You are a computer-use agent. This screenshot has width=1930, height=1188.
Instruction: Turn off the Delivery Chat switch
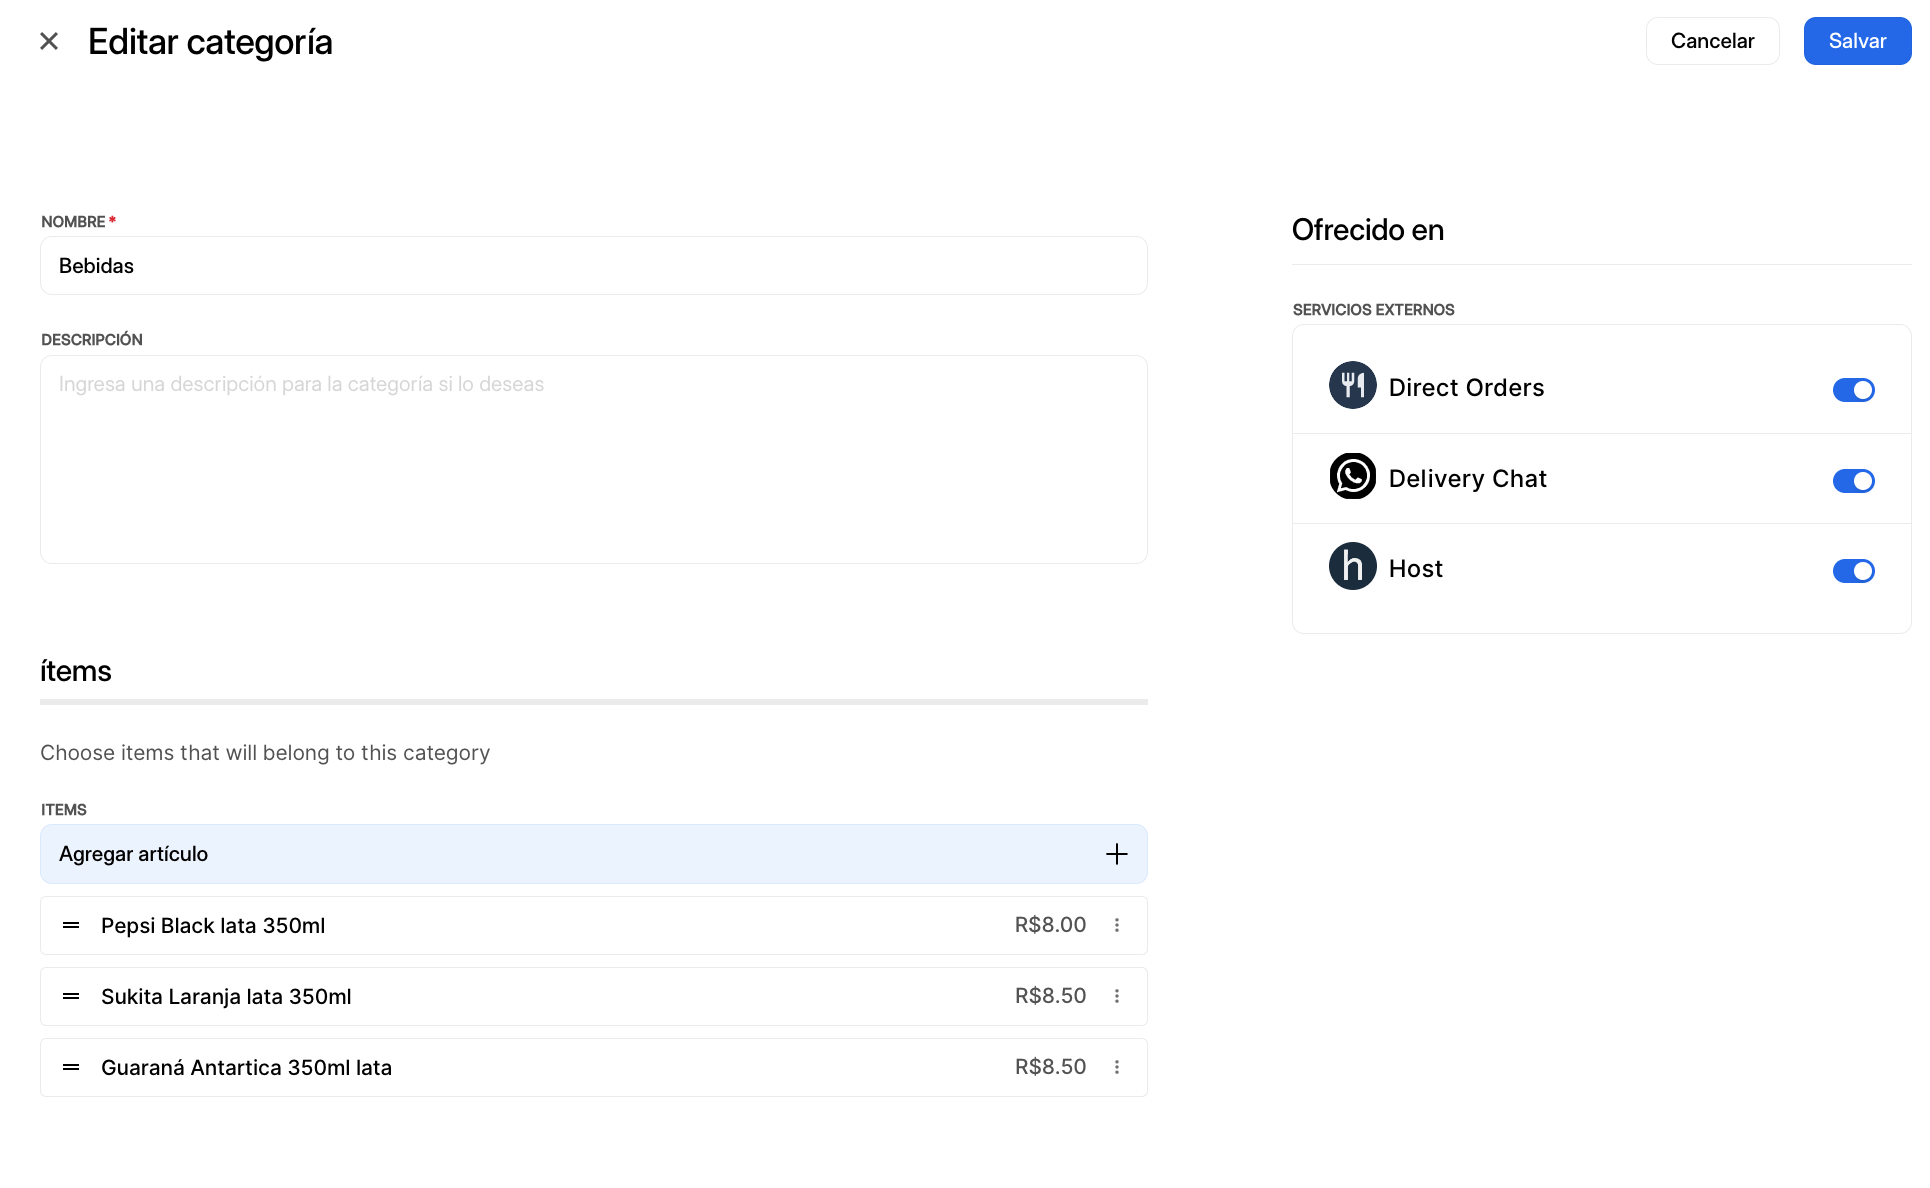[x=1853, y=481]
